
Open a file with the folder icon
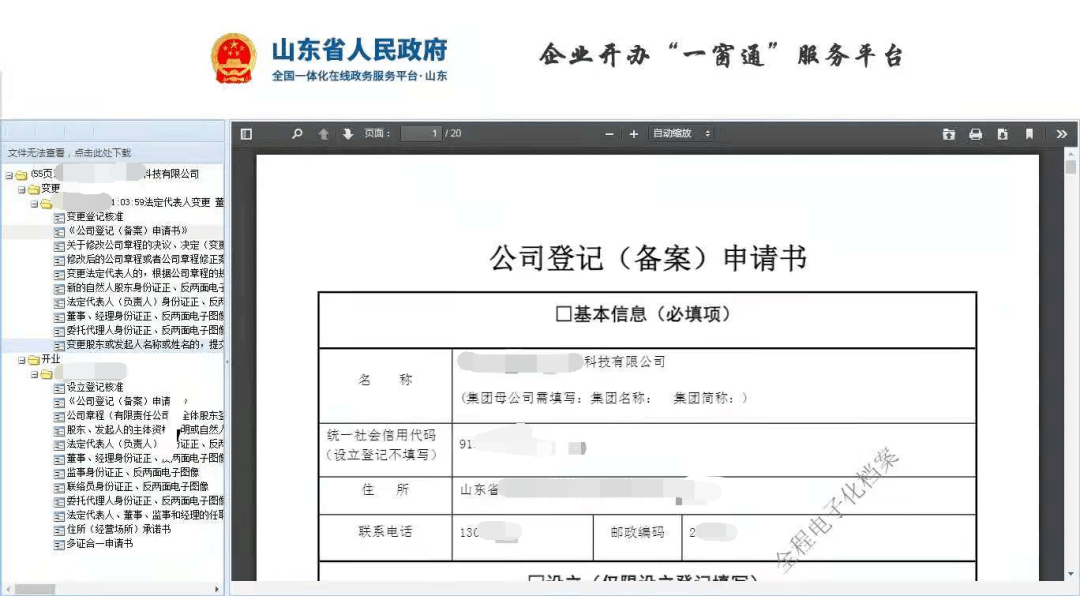[x=948, y=133]
